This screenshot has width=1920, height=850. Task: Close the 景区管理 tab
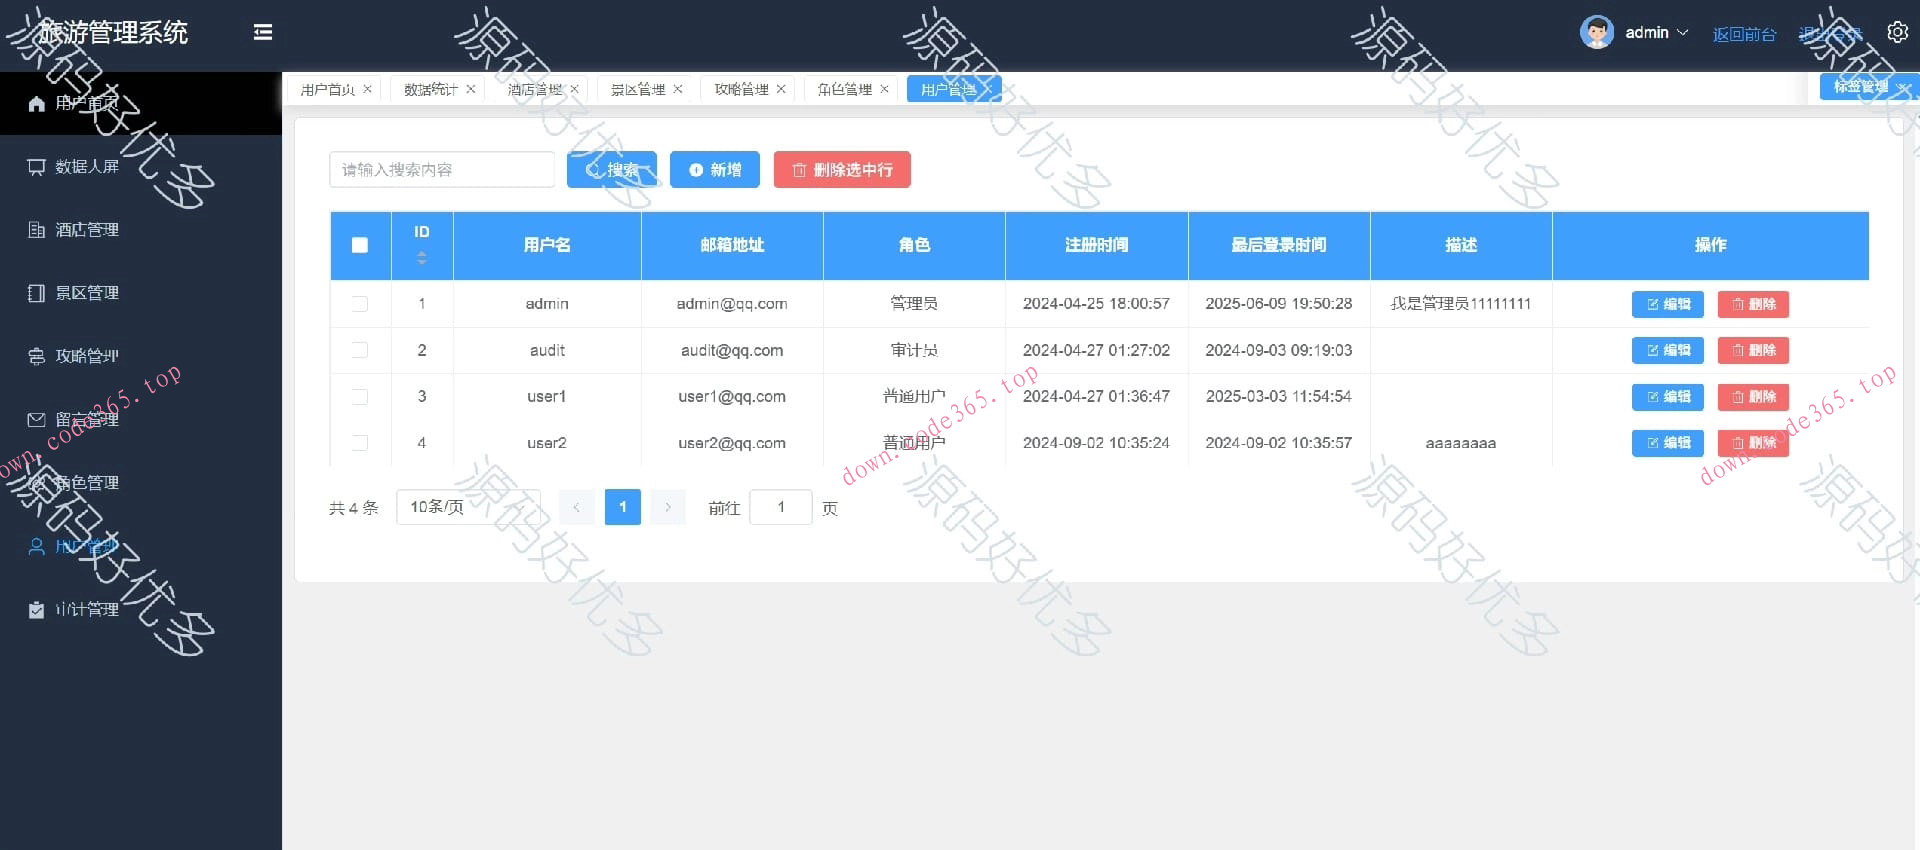pyautogui.click(x=678, y=89)
